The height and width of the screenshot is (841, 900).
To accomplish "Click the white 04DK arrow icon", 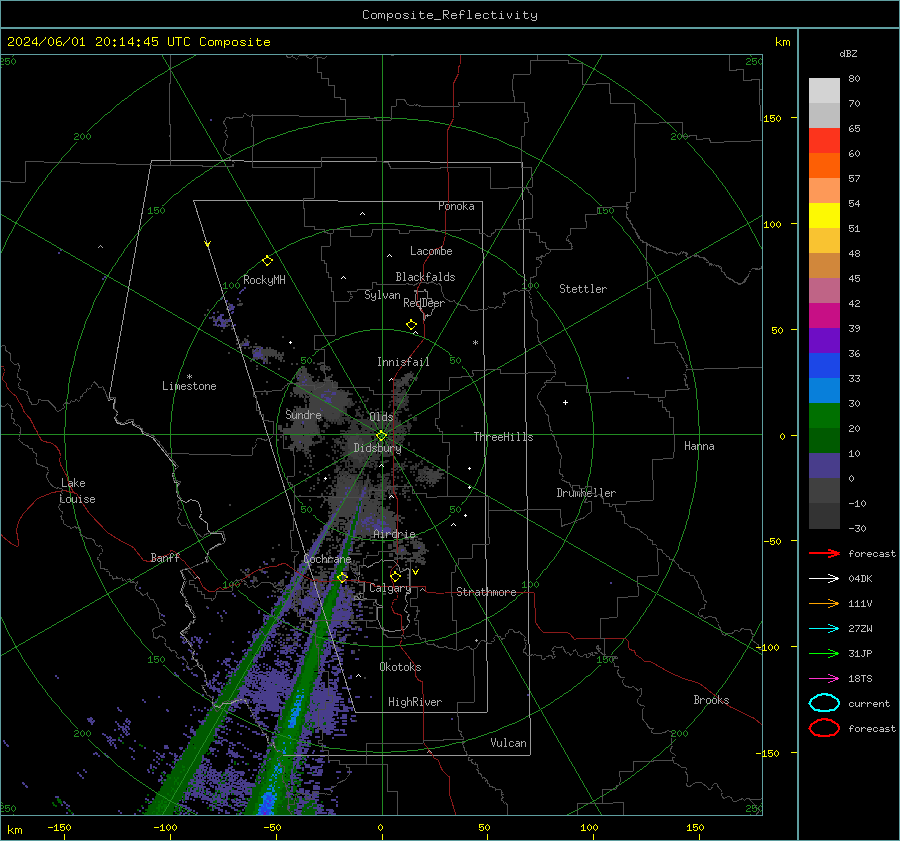I will (824, 578).
